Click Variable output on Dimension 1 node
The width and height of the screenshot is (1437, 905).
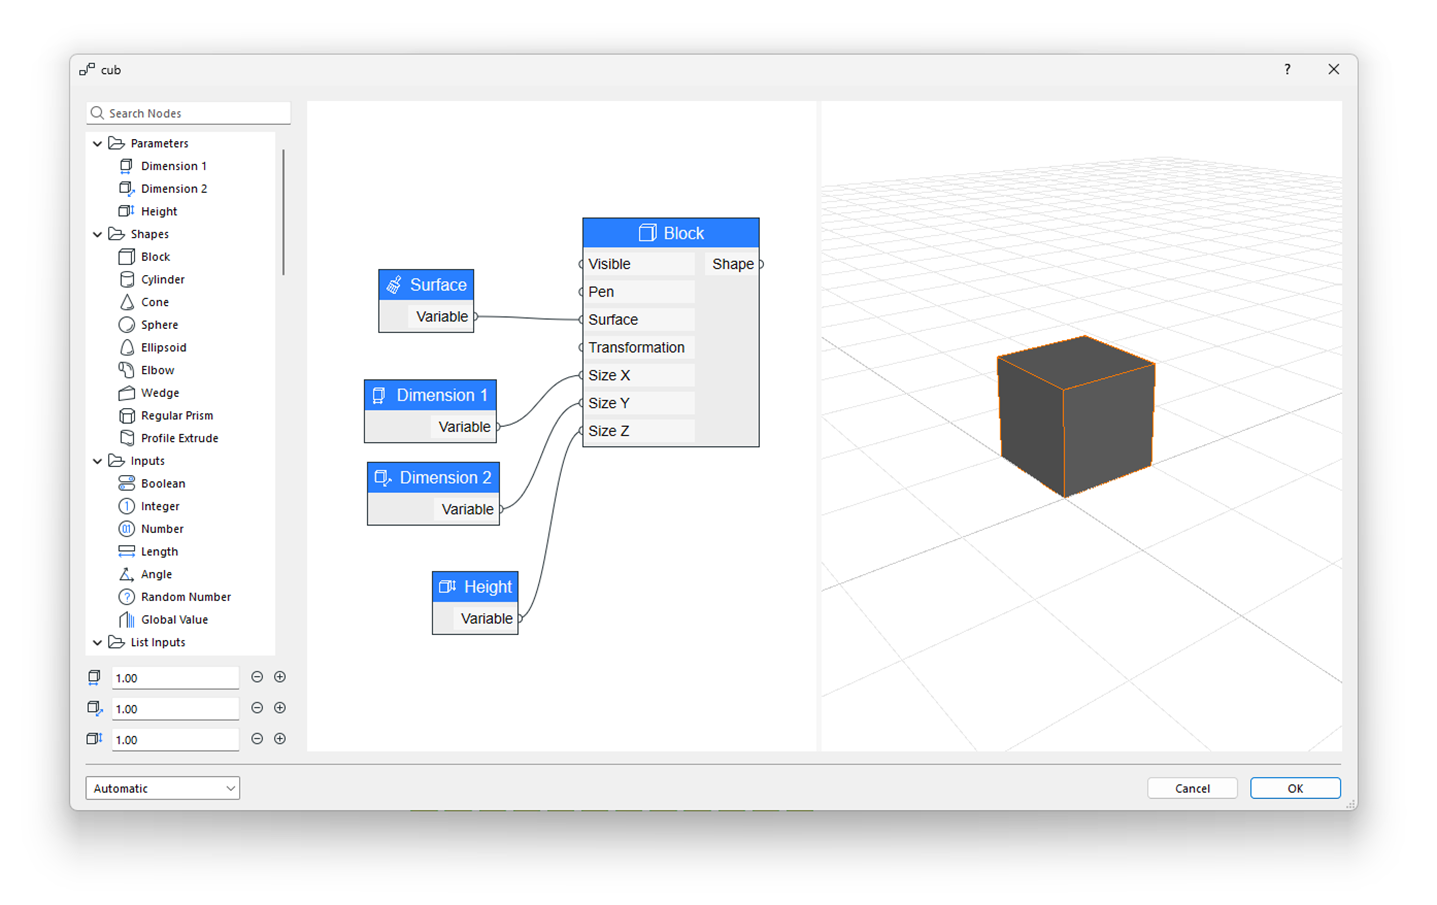pos(465,427)
